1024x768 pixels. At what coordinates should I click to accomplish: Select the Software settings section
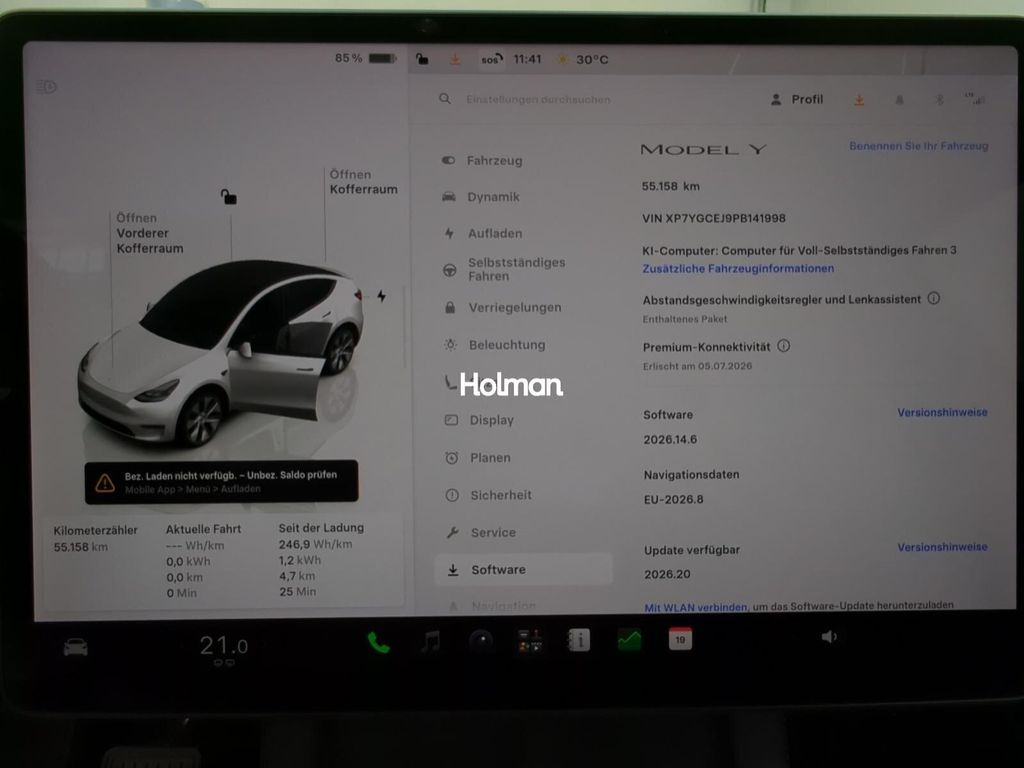[522, 569]
